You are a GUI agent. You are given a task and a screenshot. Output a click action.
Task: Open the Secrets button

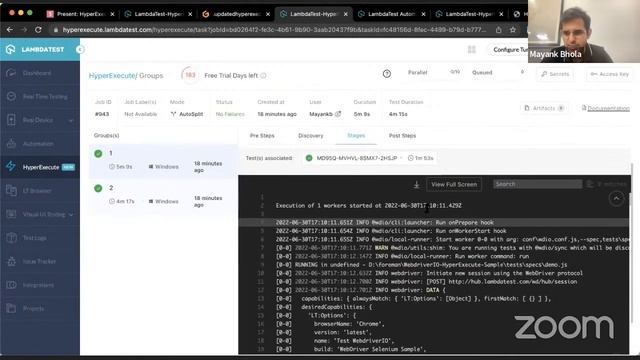pyautogui.click(x=555, y=74)
